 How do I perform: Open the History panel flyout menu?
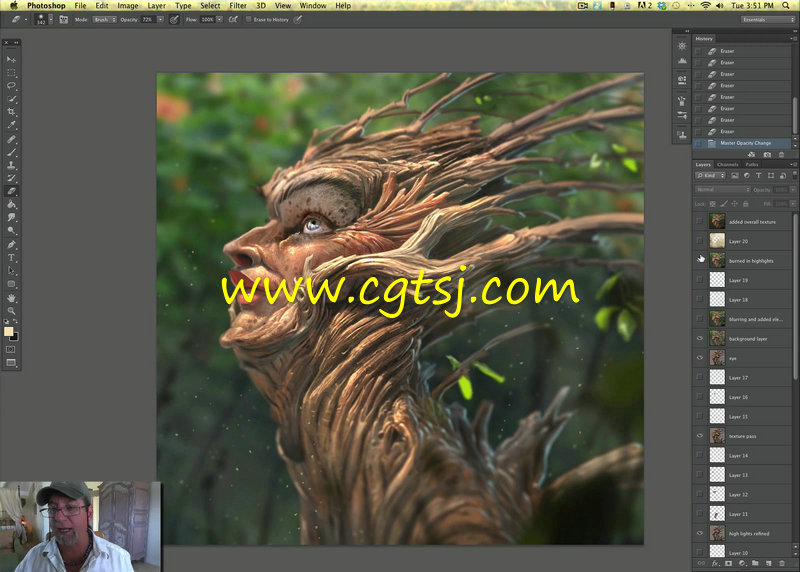coord(793,39)
